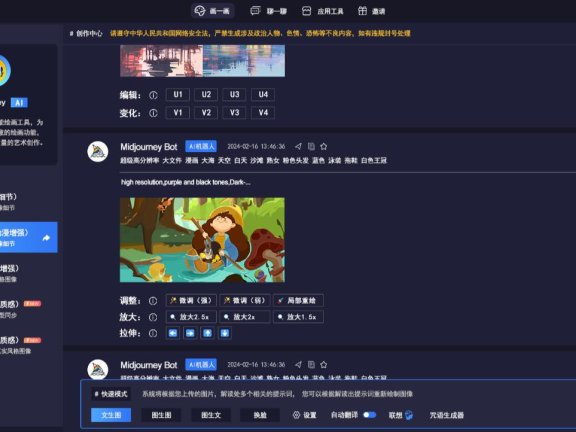
Task: Create variation with V3 button
Action: tap(234, 112)
